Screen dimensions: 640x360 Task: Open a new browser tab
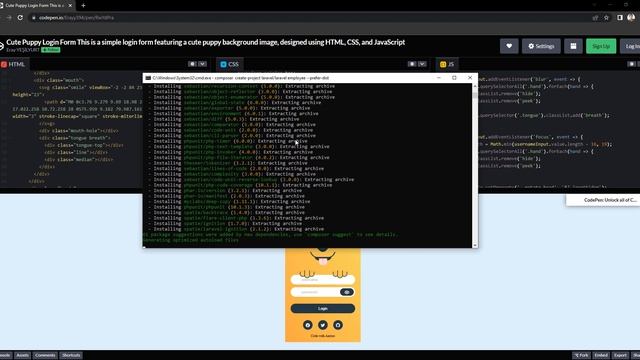(x=83, y=6)
